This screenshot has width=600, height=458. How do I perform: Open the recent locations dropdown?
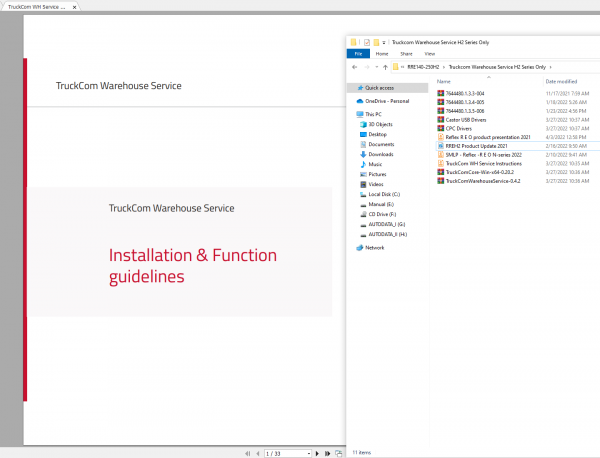tap(377, 67)
